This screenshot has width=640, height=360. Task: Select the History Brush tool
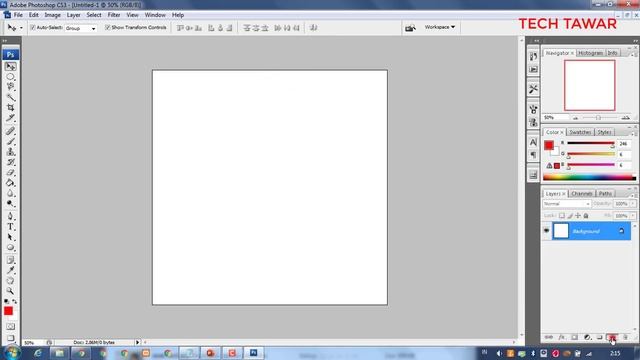(11, 162)
